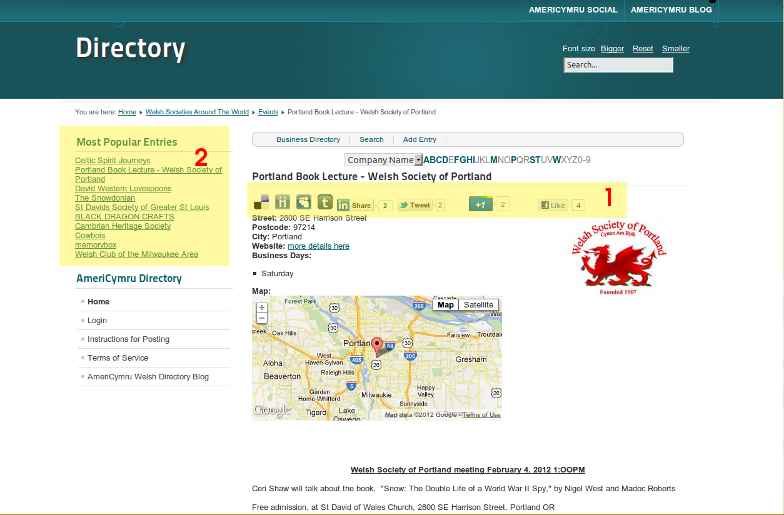This screenshot has height=515, width=784.
Task: Filter the directory by letter W
Action: (x=556, y=160)
